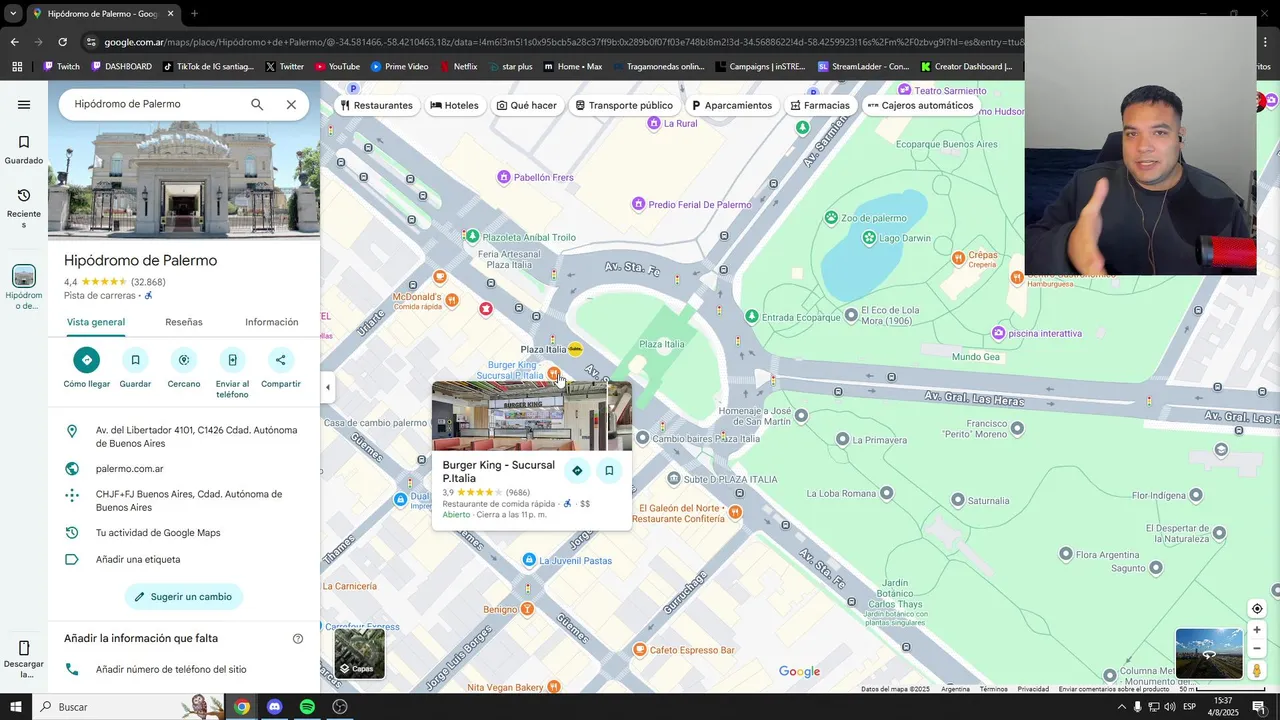Image resolution: width=1280 pixels, height=720 pixels.
Task: Click the Hipódromo de Palermo header photo
Action: pos(184,181)
